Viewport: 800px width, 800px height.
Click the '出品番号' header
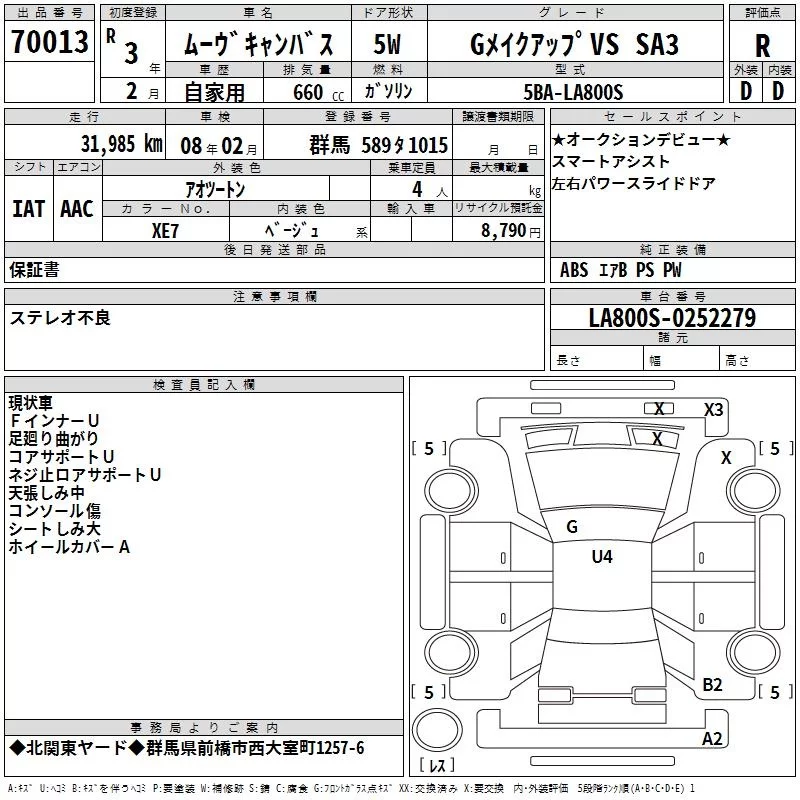tap(49, 13)
